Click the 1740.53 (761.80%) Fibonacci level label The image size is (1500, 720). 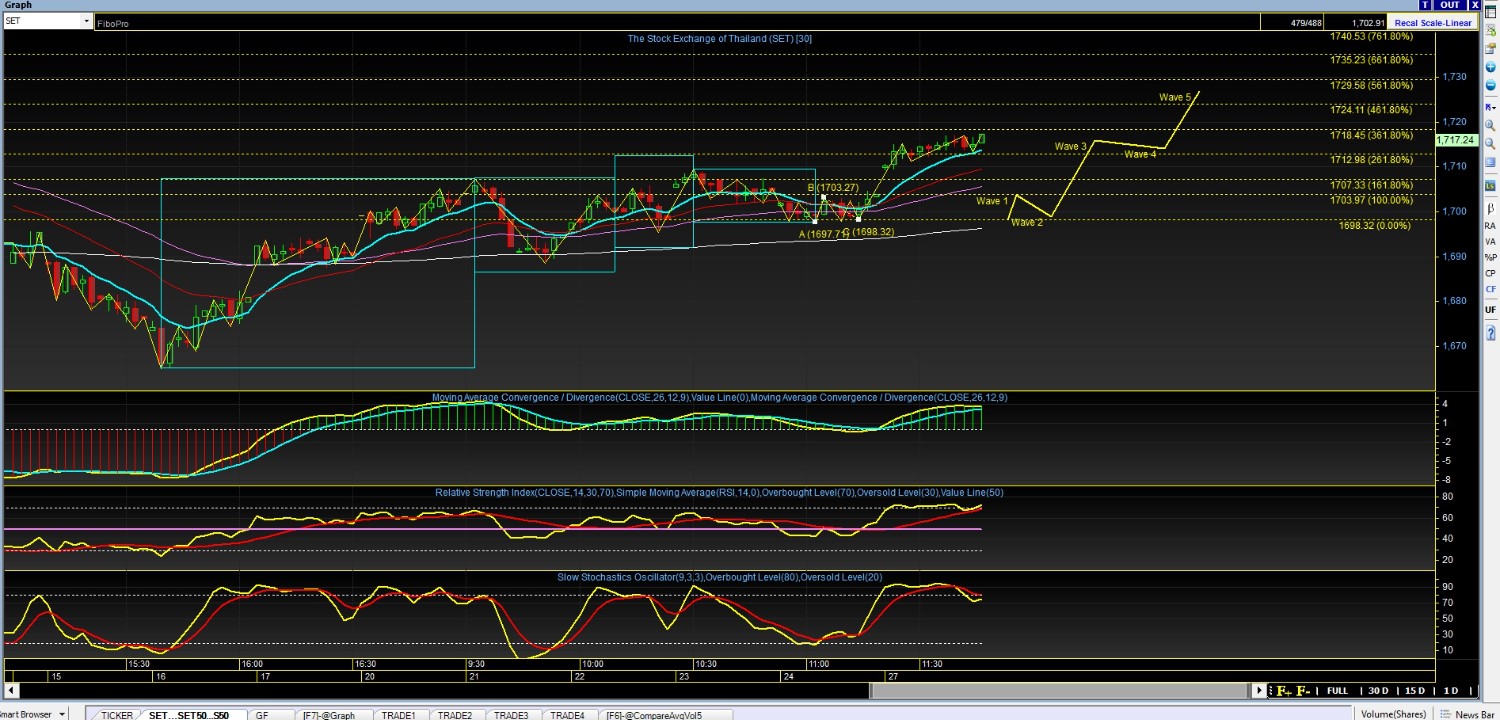[x=1371, y=37]
